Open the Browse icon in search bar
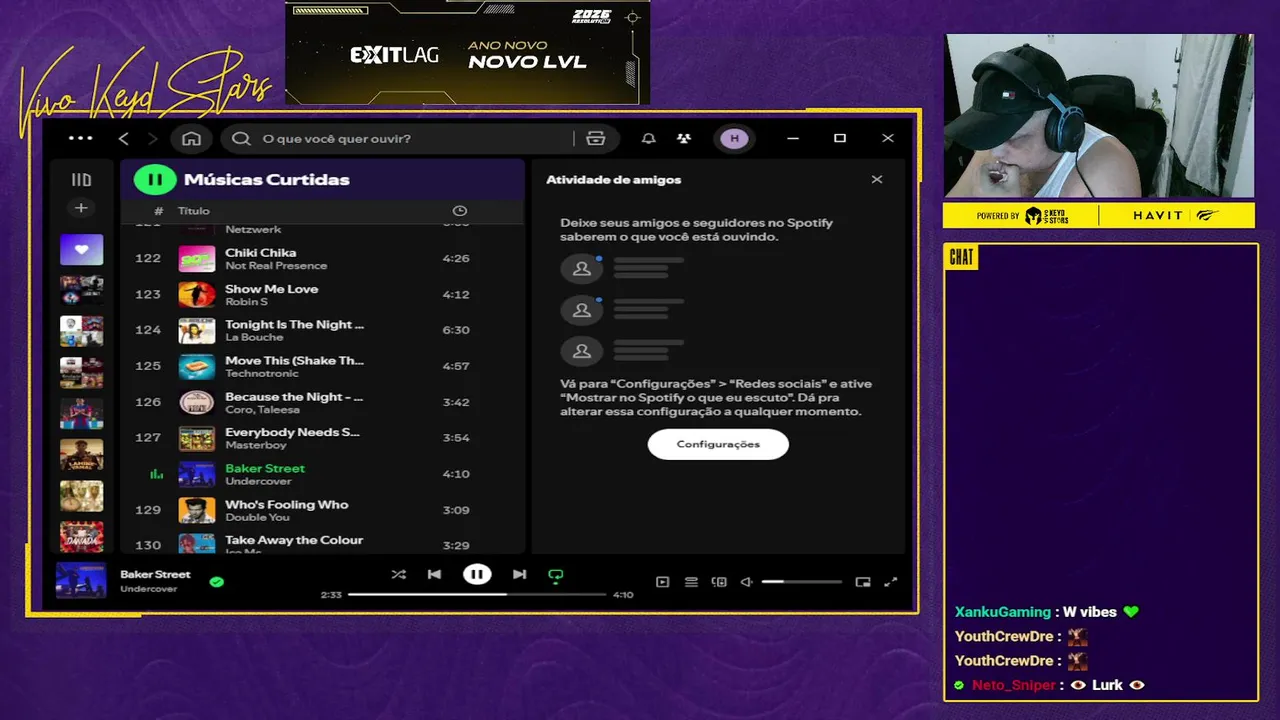This screenshot has height=720, width=1280. click(x=596, y=139)
